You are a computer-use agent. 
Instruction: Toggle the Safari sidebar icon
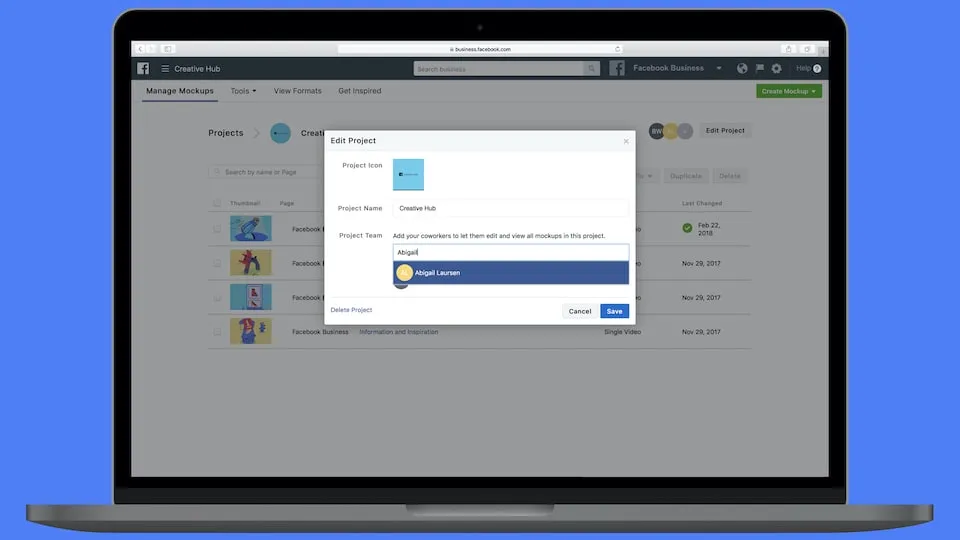click(x=168, y=49)
